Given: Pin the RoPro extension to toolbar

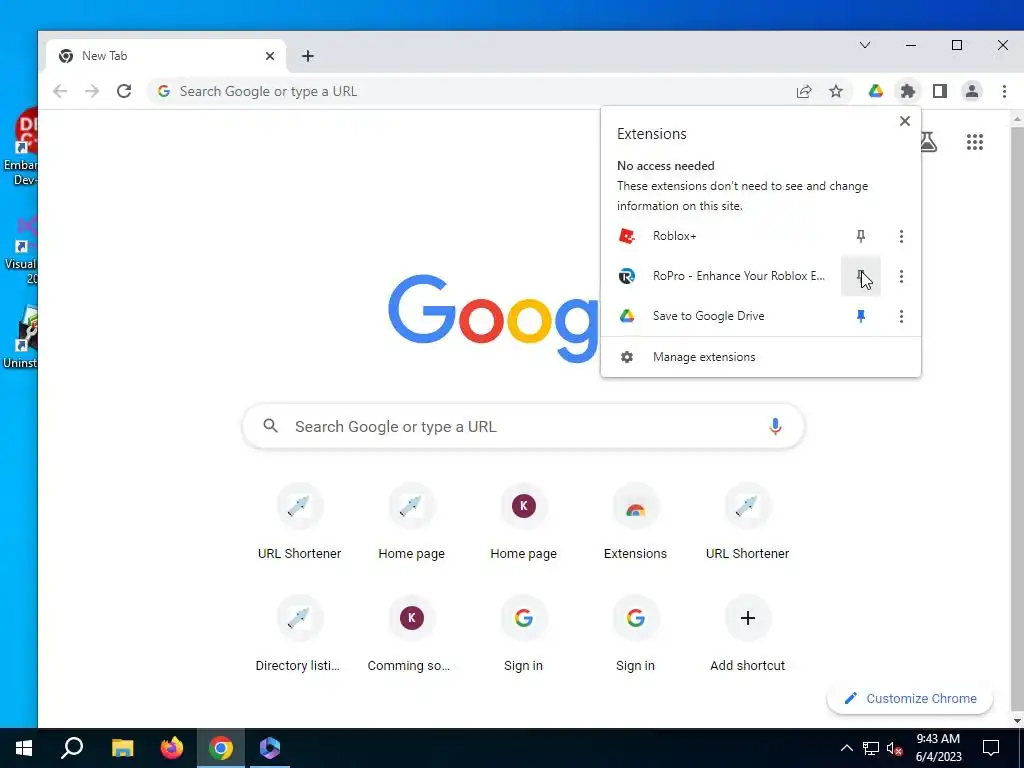Looking at the screenshot, I should 861,276.
